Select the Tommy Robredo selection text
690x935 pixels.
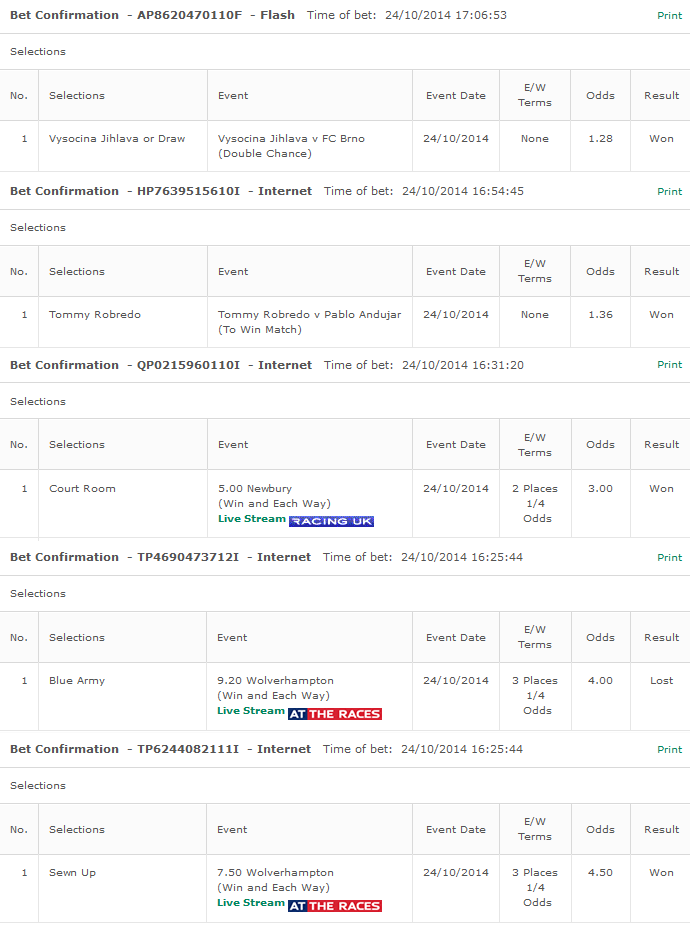pyautogui.click(x=95, y=314)
